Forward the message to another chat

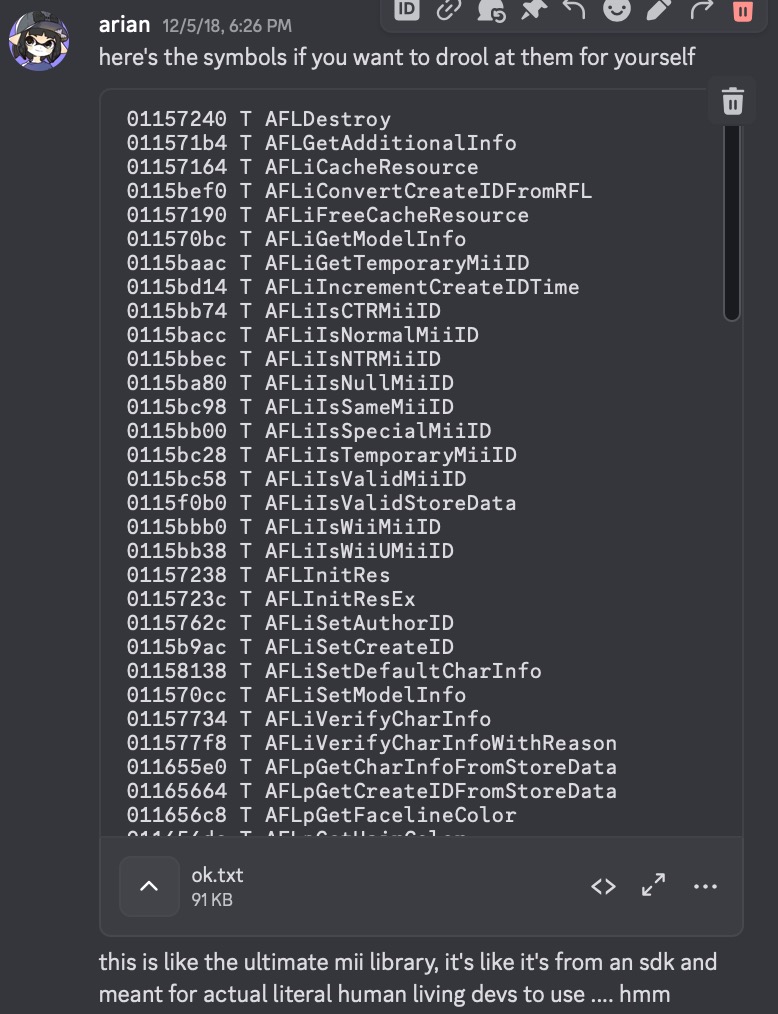click(x=700, y=9)
